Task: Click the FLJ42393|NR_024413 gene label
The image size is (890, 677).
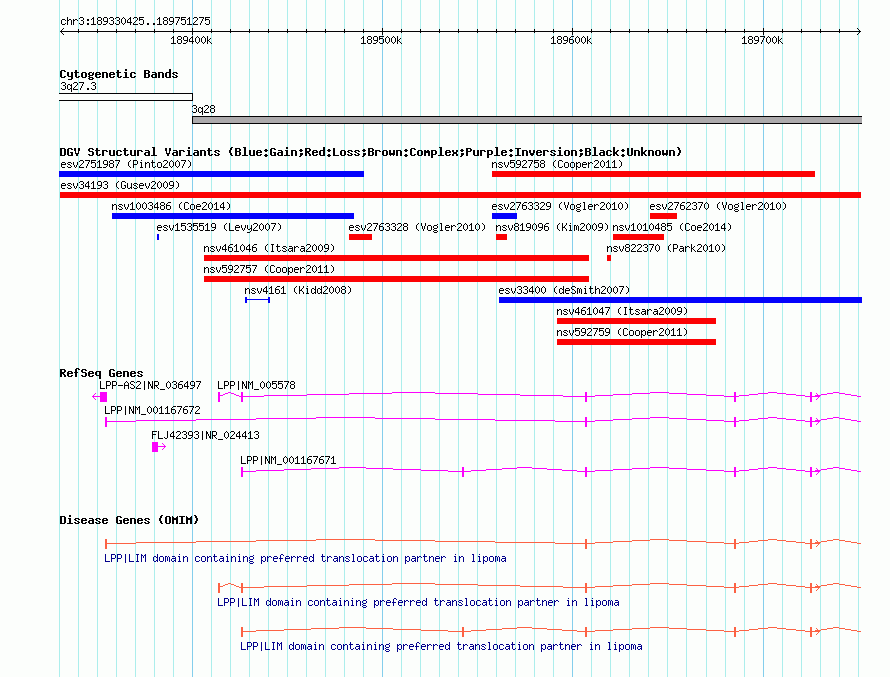Action: point(205,435)
